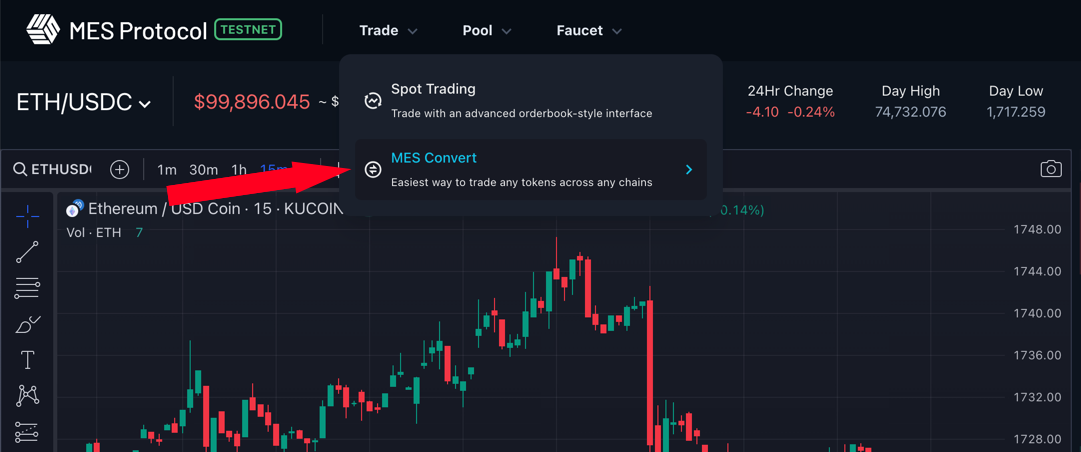Switch chart to 1m timeframe
The width and height of the screenshot is (1081, 452).
(x=167, y=170)
